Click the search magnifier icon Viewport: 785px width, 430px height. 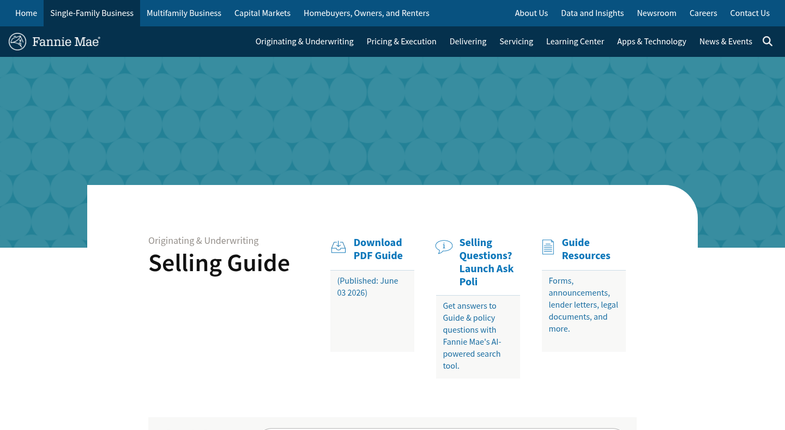click(x=767, y=42)
